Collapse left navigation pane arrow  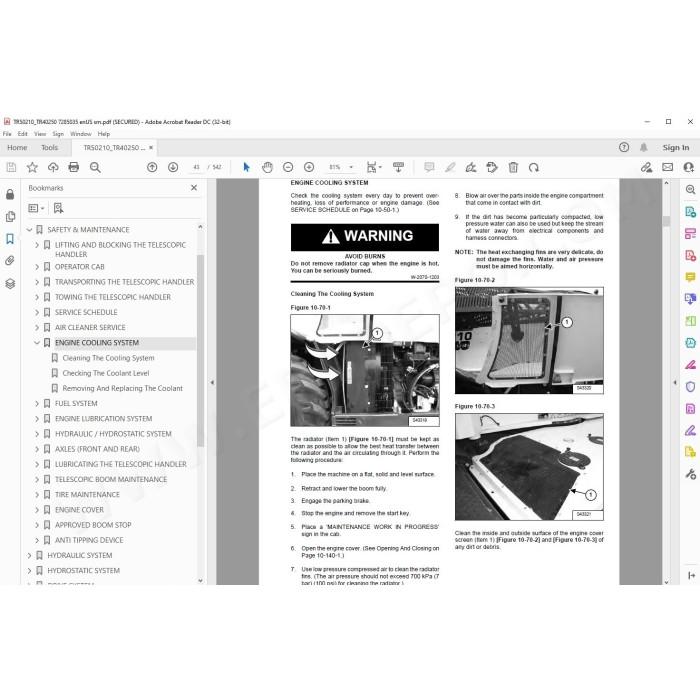[x=212, y=383]
